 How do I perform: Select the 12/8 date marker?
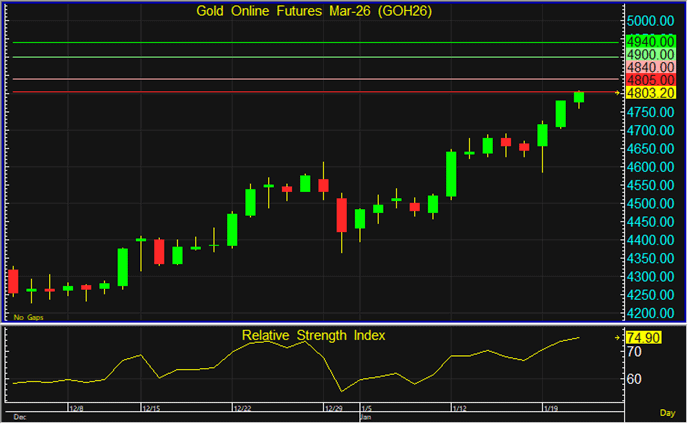coord(75,408)
